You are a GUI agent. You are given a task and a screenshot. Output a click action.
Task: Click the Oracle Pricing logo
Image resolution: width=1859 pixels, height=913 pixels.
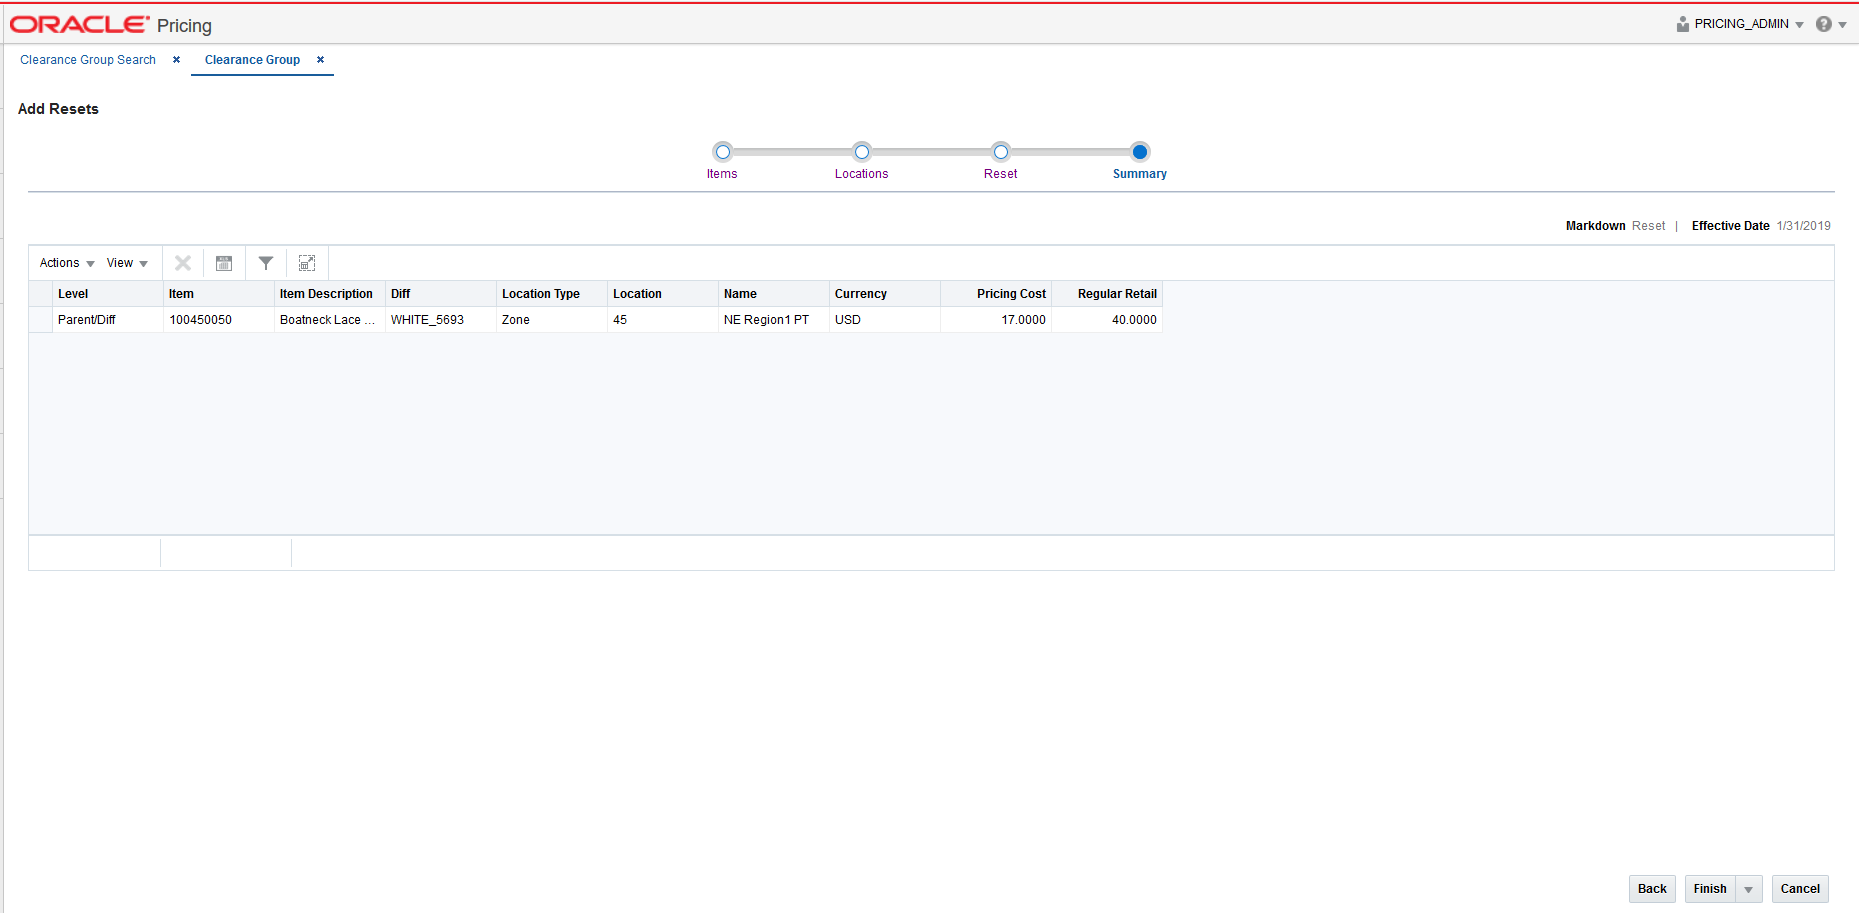click(x=111, y=25)
